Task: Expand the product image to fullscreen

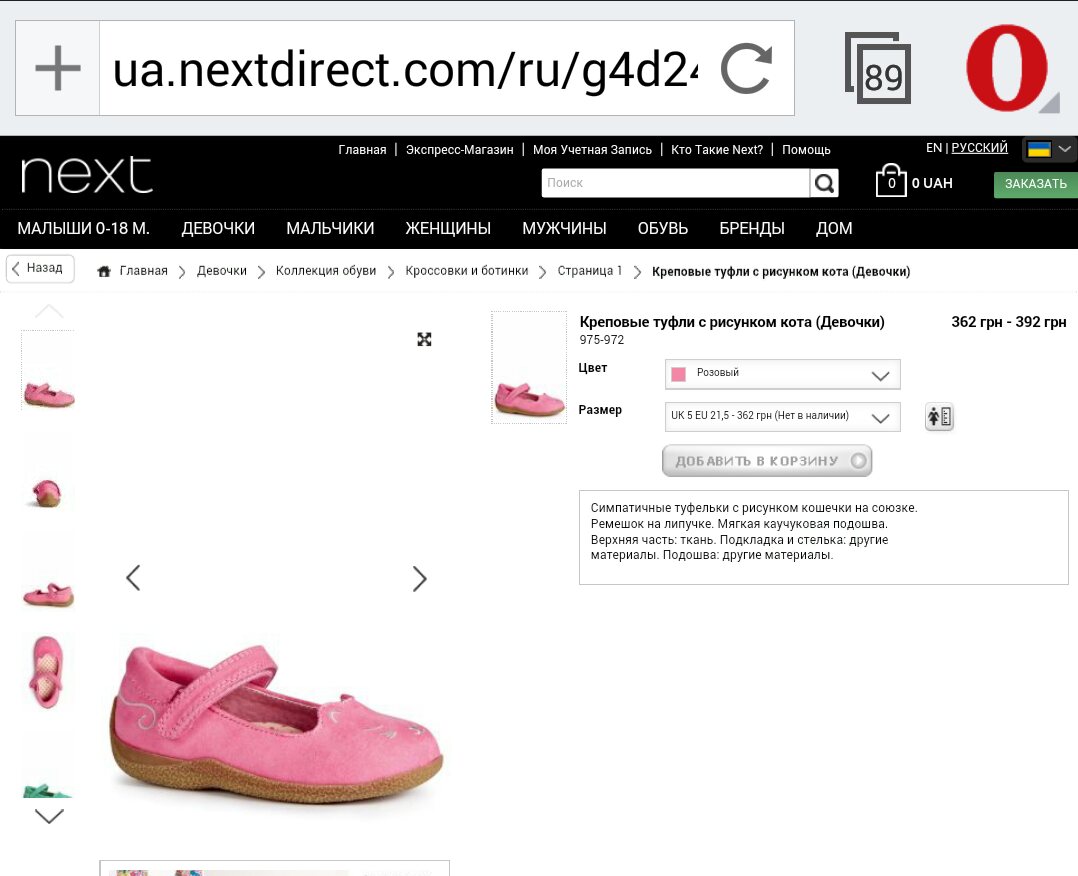Action: coord(424,339)
